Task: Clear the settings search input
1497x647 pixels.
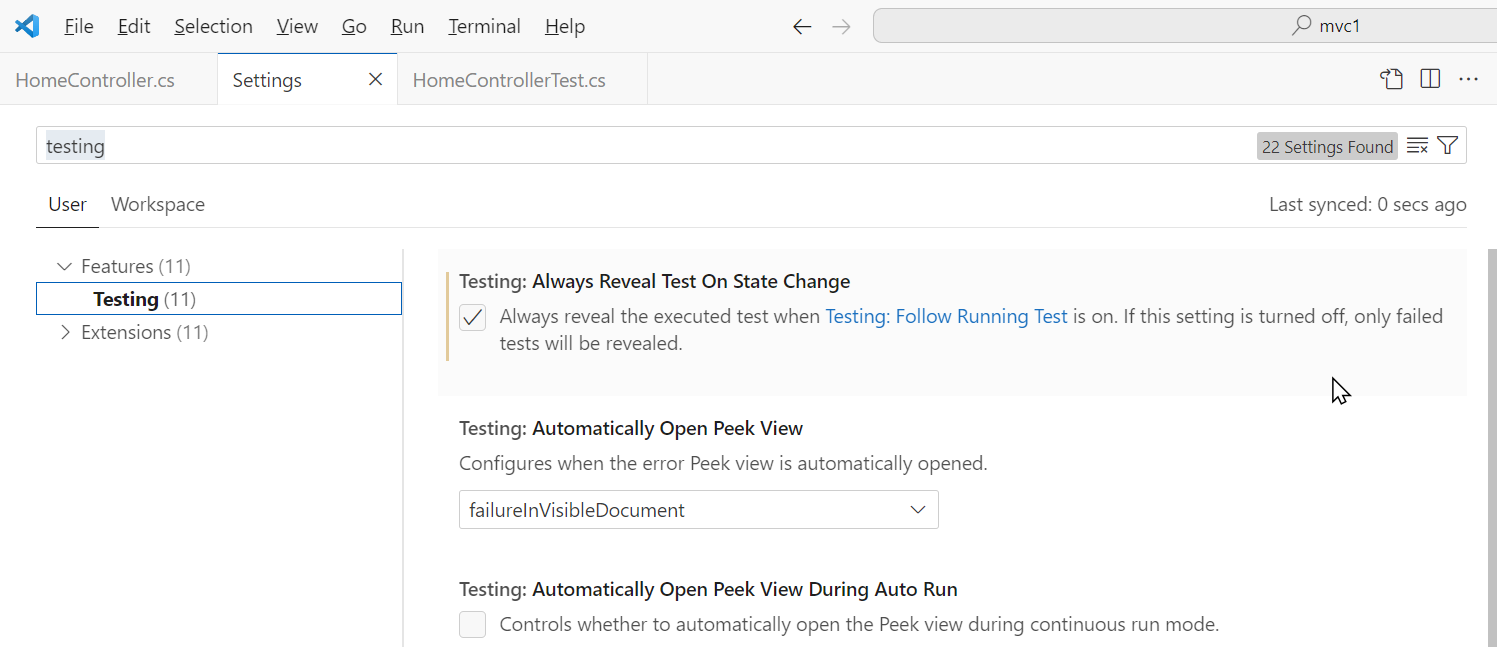Action: (x=1417, y=146)
